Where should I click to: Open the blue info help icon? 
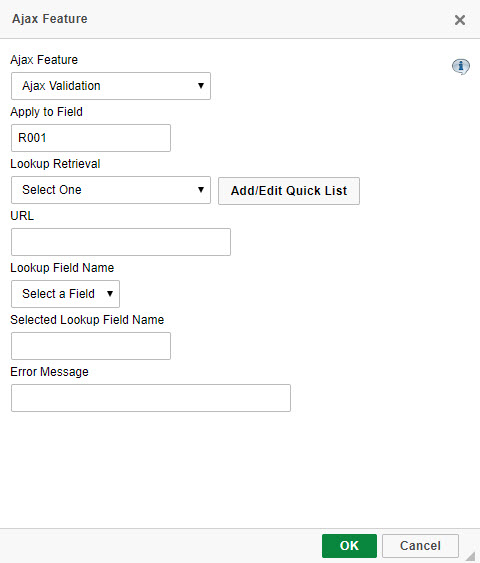tap(461, 66)
